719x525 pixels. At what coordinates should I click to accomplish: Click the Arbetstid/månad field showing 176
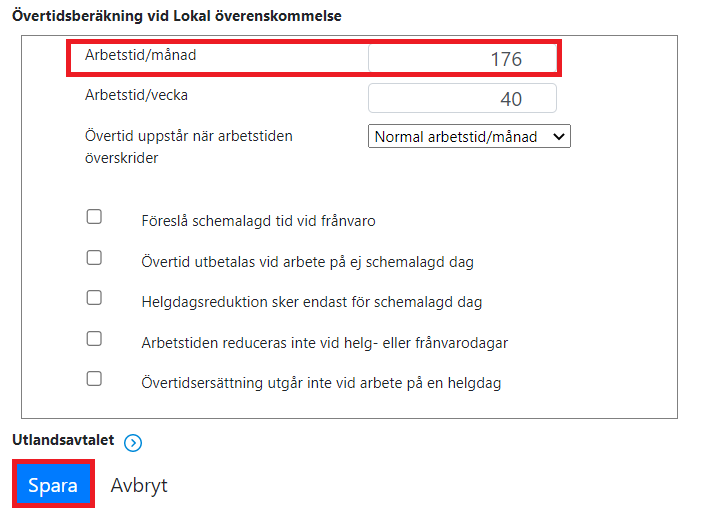point(462,59)
